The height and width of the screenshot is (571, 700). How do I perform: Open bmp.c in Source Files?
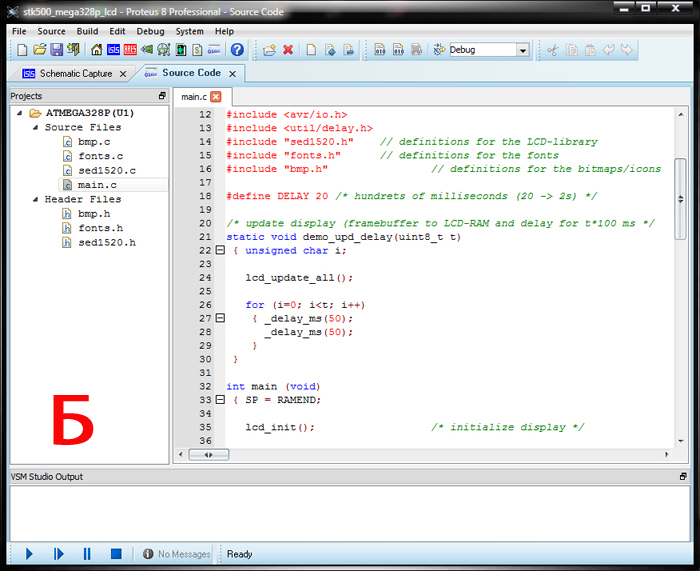(94, 142)
